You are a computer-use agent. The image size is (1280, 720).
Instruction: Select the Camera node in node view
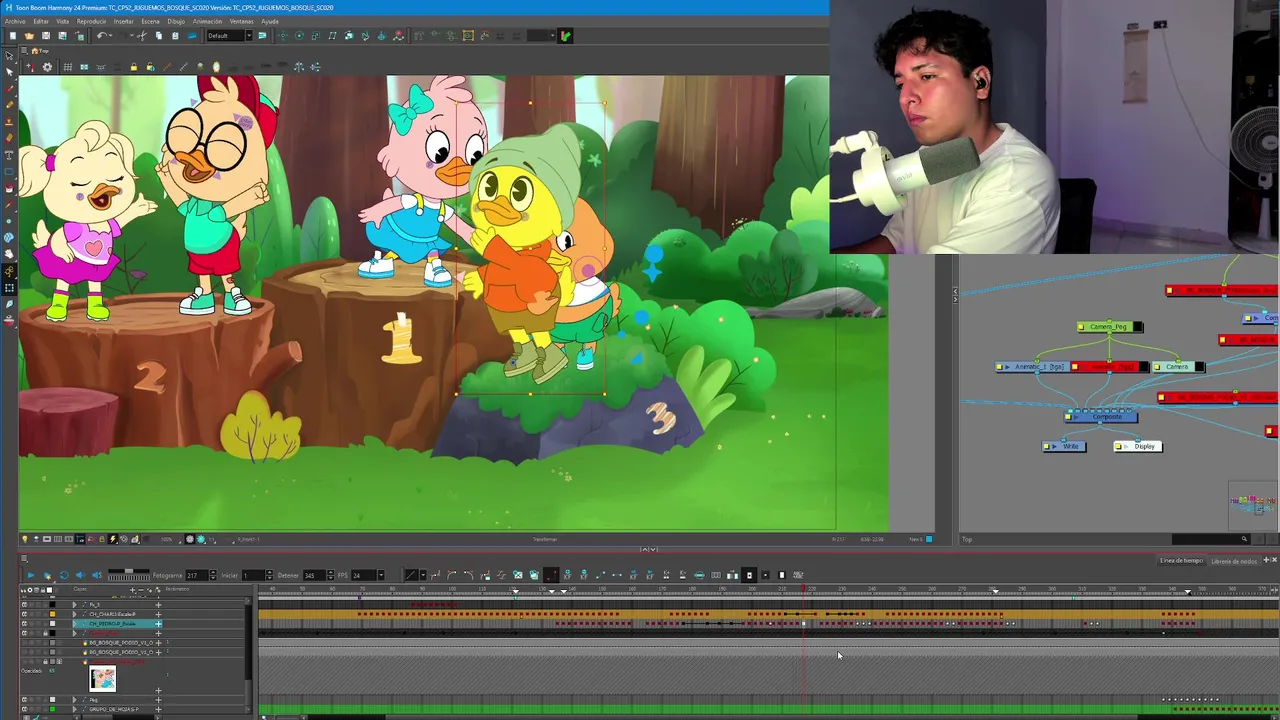pos(1178,367)
